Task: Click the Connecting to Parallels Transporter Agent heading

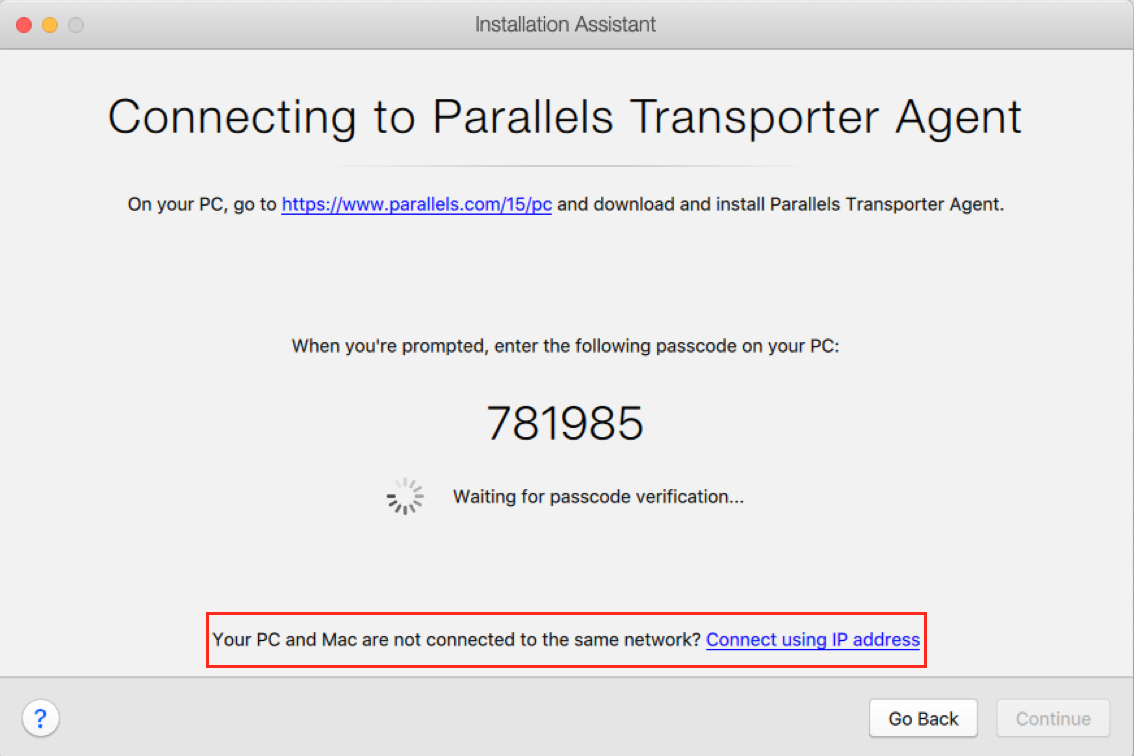Action: click(565, 117)
